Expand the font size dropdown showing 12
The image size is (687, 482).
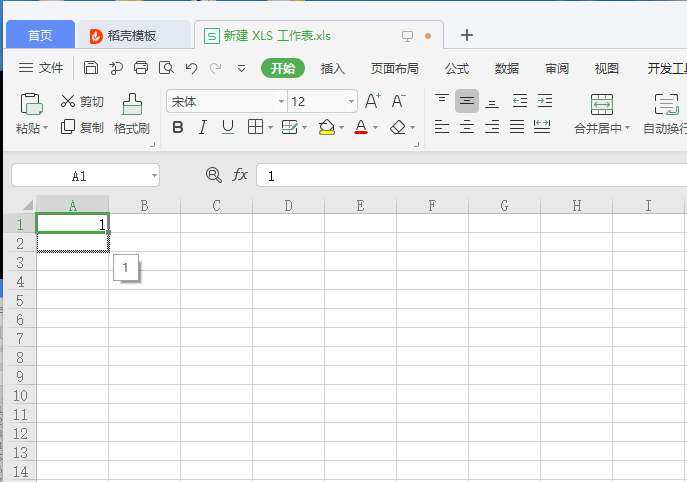point(351,101)
